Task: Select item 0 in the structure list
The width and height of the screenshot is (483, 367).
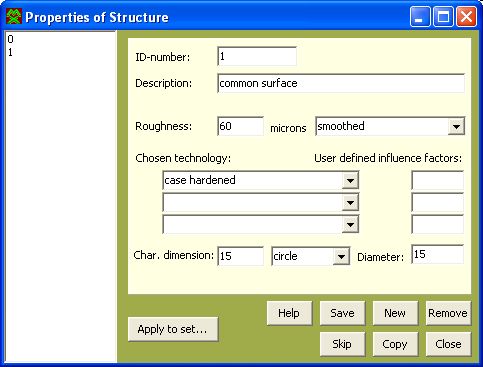Action: tap(11, 39)
